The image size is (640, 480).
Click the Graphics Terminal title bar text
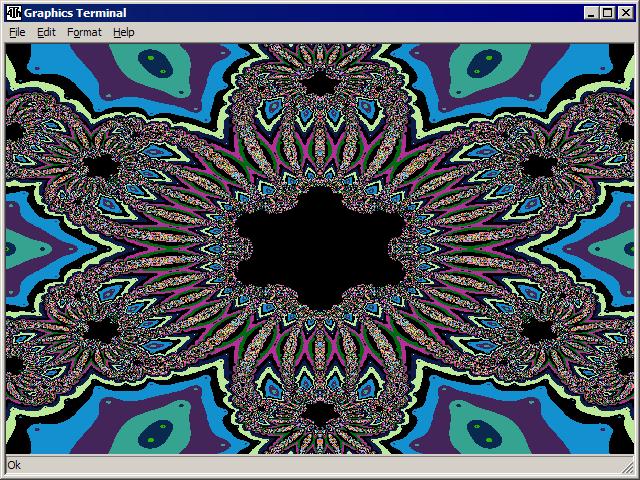click(75, 13)
